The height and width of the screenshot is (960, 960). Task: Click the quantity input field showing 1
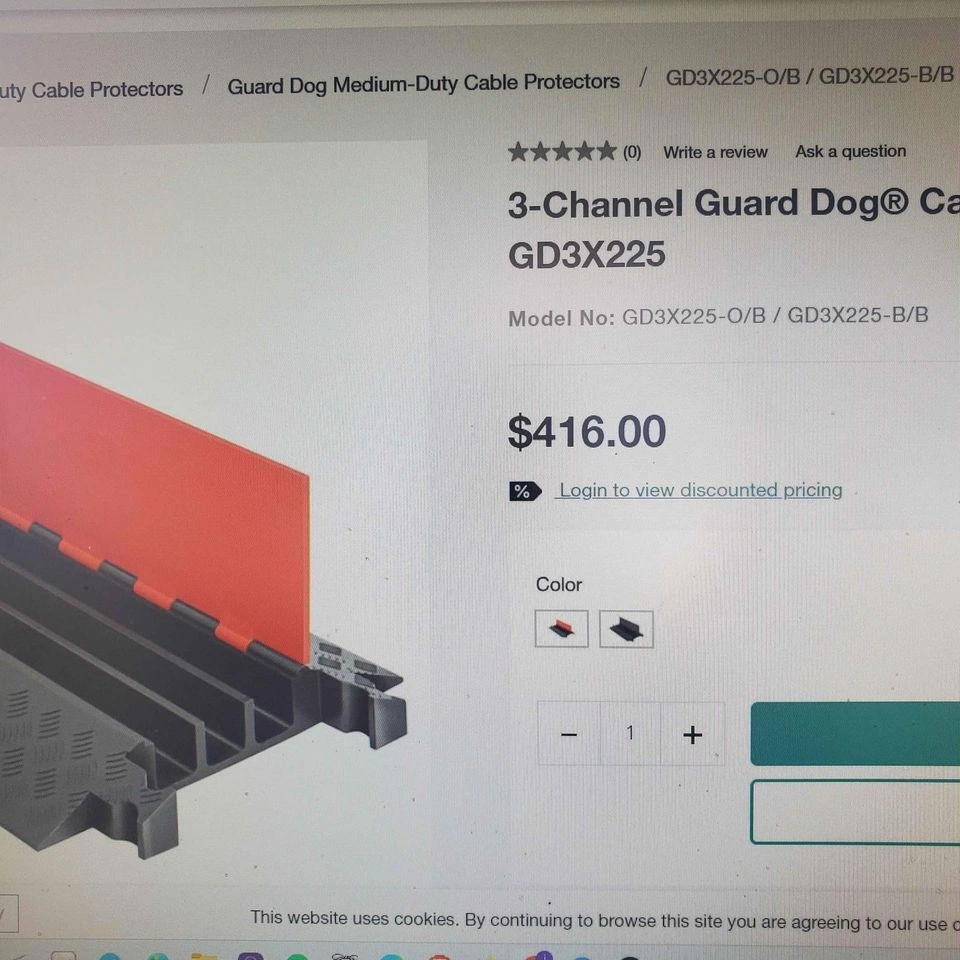[x=631, y=733]
